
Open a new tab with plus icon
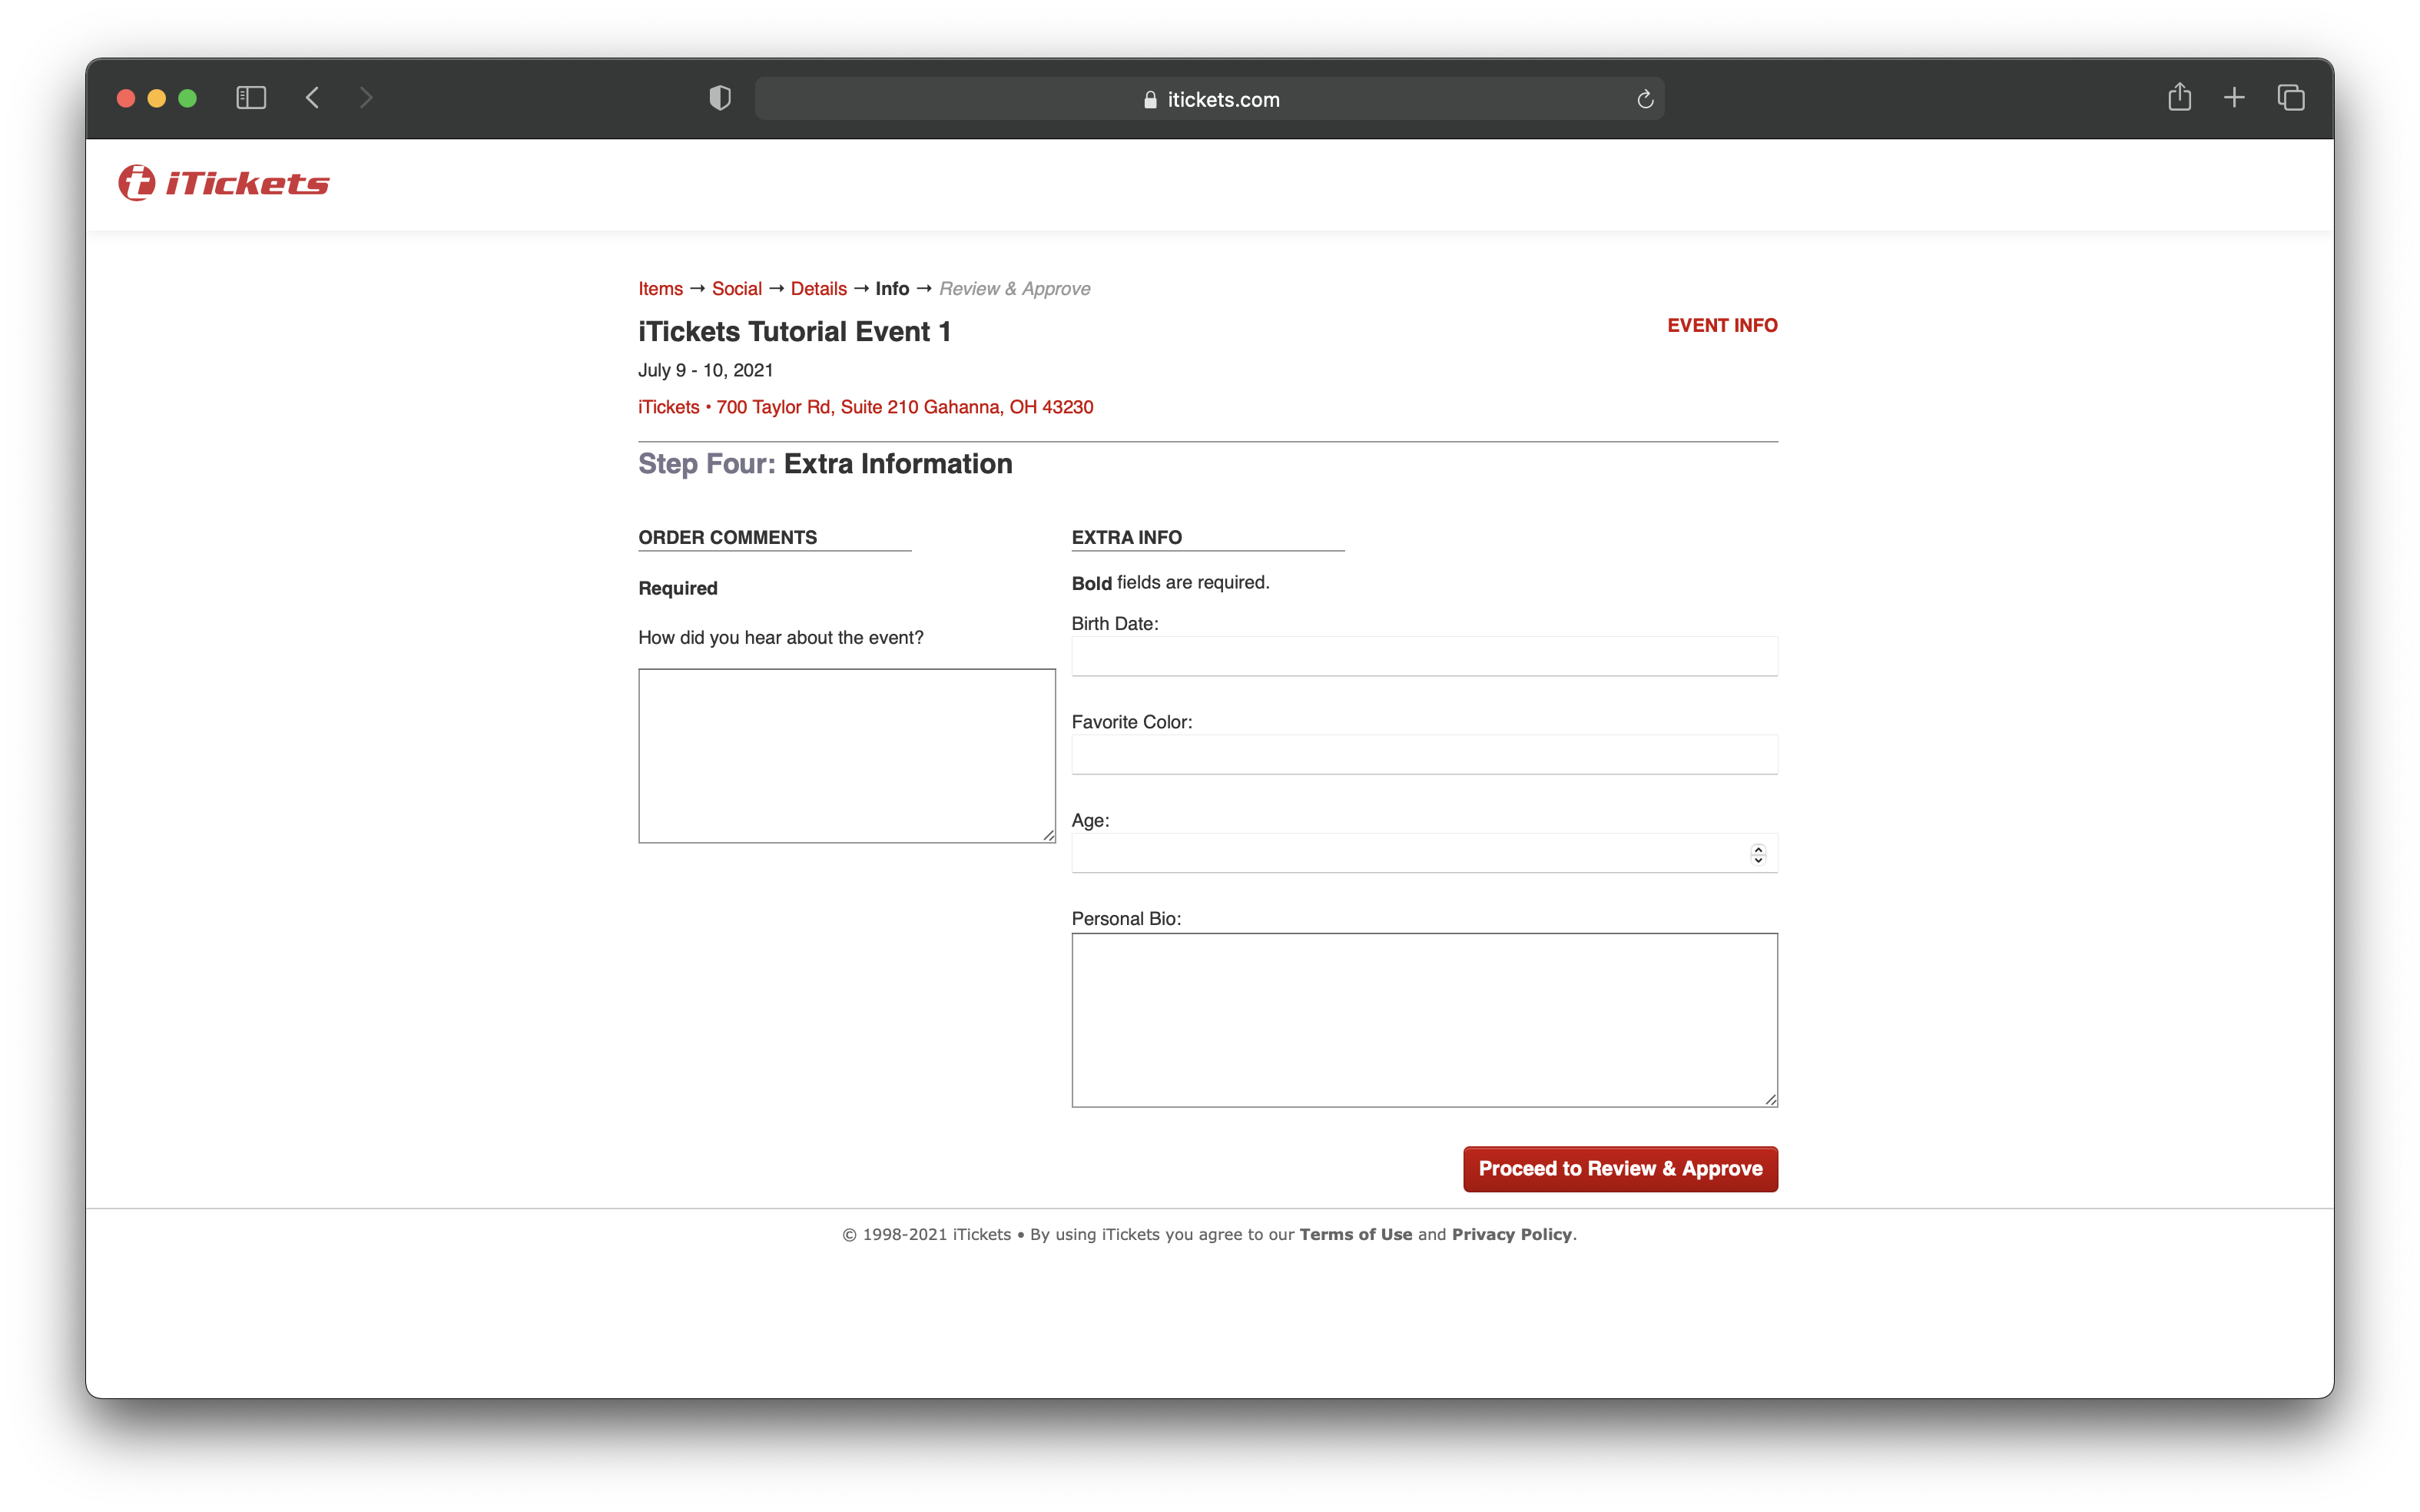(2234, 98)
